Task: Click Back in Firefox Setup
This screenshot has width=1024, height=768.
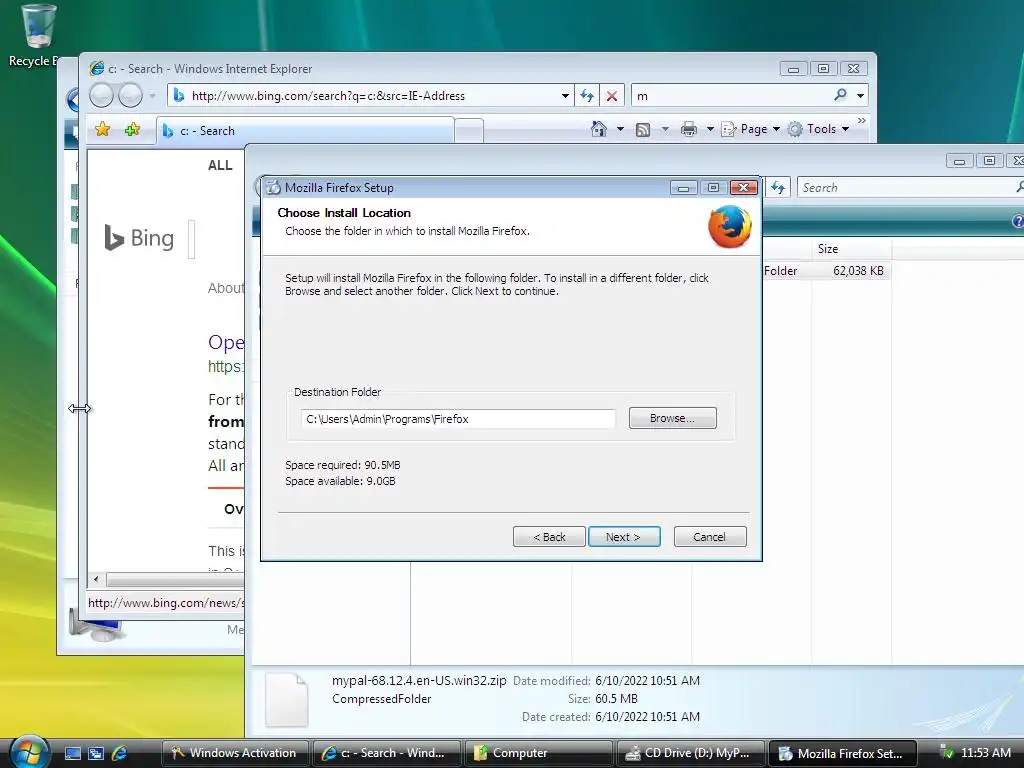Action: 549,537
